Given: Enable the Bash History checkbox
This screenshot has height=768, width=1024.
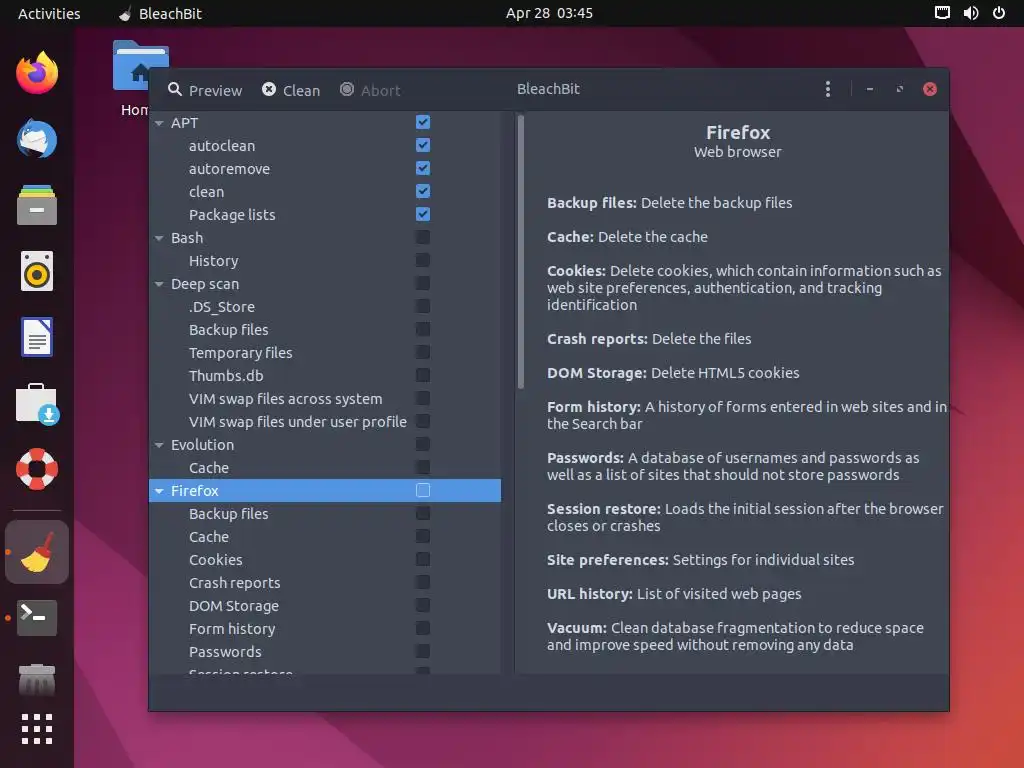Looking at the screenshot, I should click(x=423, y=260).
